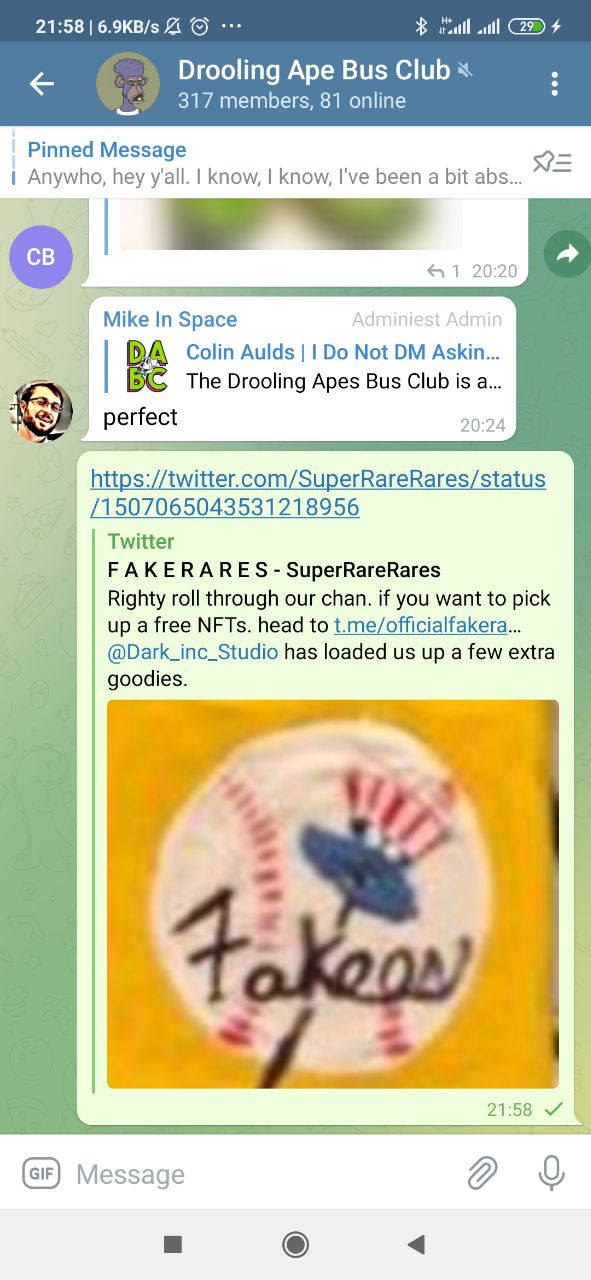The image size is (591, 1280).
Task: Start voice recording with the microphone icon
Action: tap(551, 1173)
